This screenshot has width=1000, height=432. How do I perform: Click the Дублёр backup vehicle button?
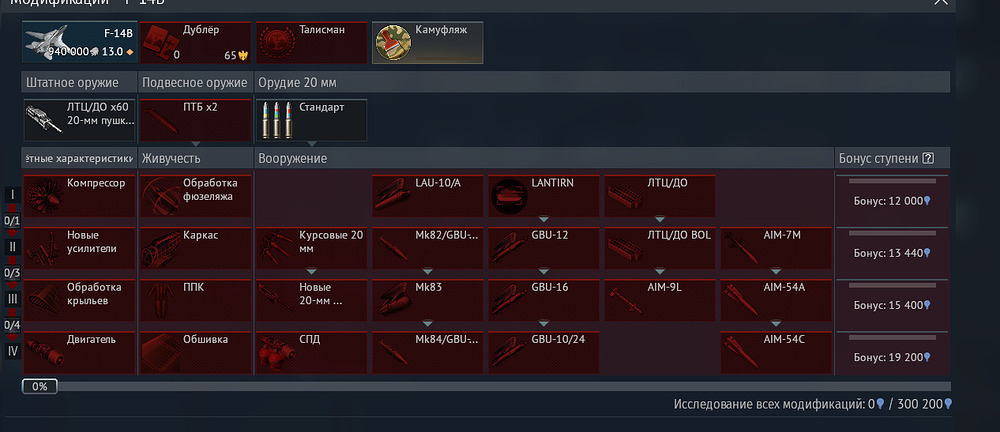tap(195, 43)
